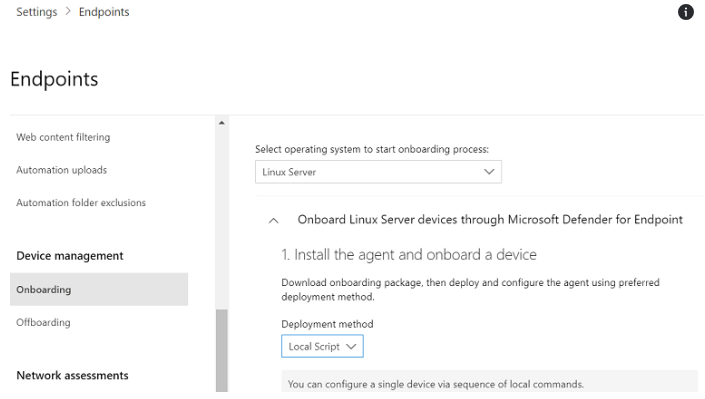Go to Settings in the breadcrumb
Screen dimensions: 705x399
tap(37, 12)
